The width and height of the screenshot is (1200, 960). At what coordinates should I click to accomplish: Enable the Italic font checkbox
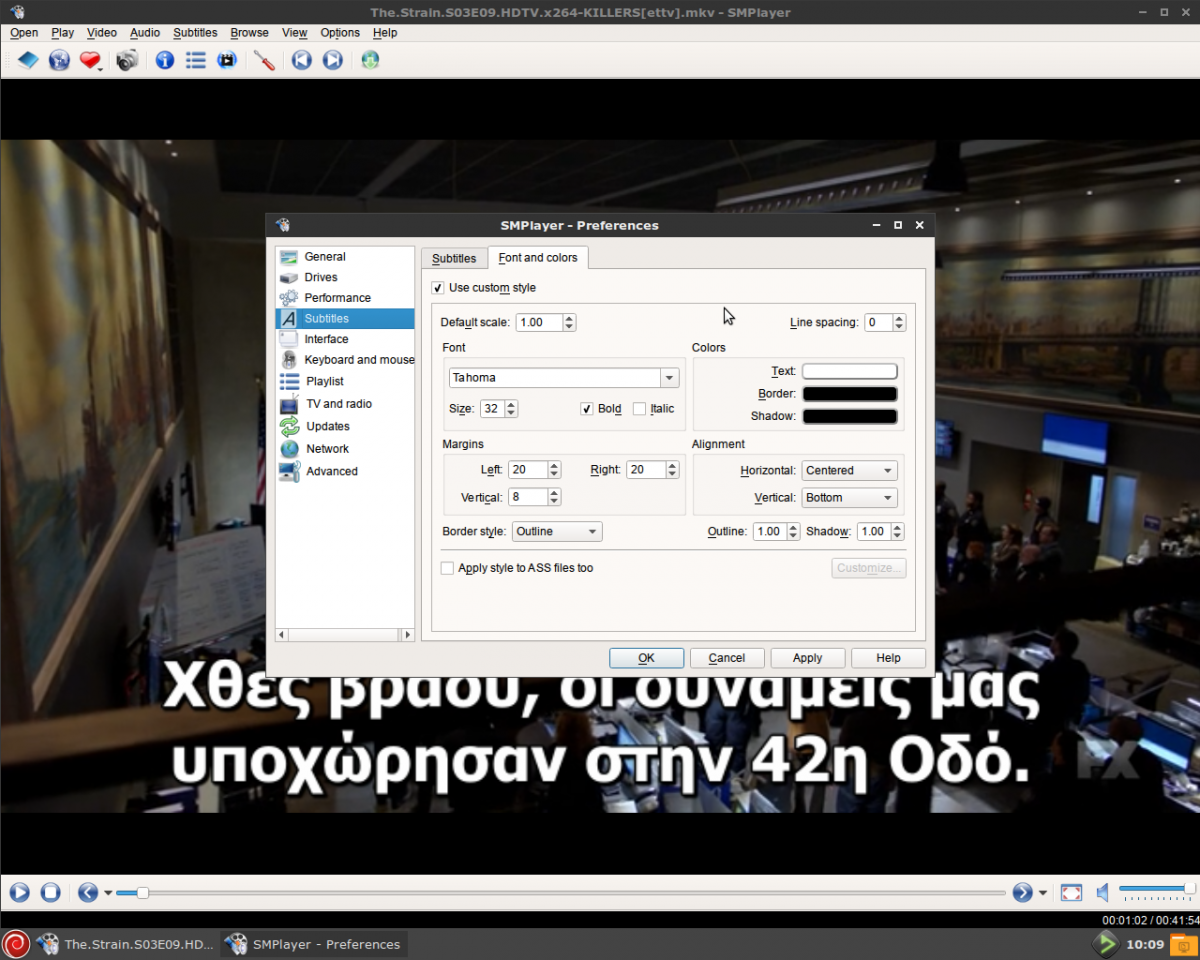(639, 409)
